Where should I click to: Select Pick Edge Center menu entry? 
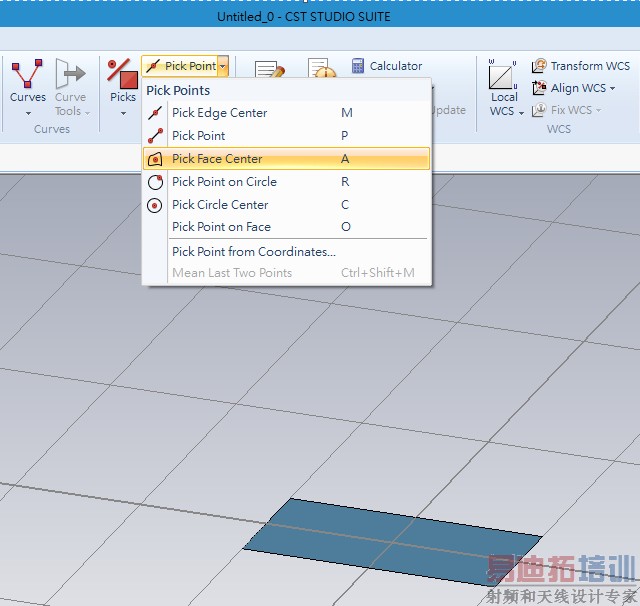(x=287, y=113)
